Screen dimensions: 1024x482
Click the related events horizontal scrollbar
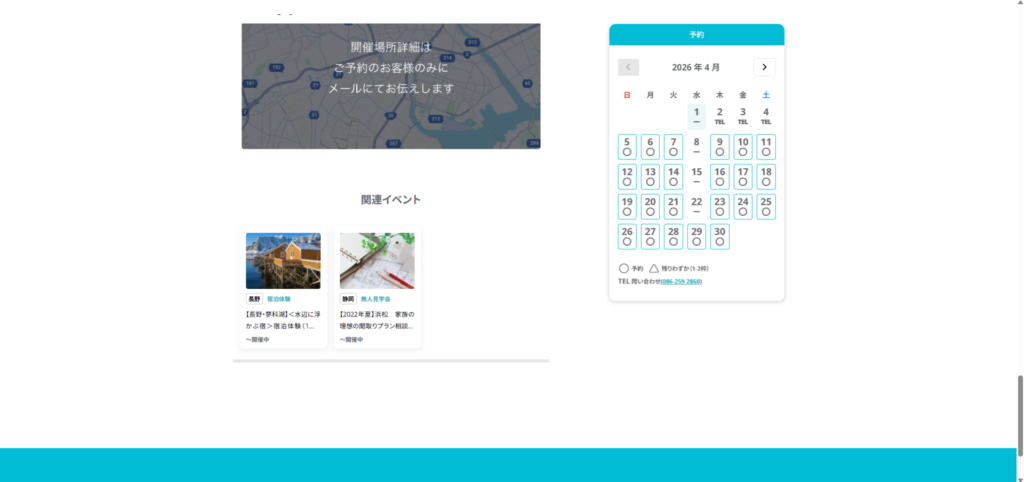click(x=391, y=360)
